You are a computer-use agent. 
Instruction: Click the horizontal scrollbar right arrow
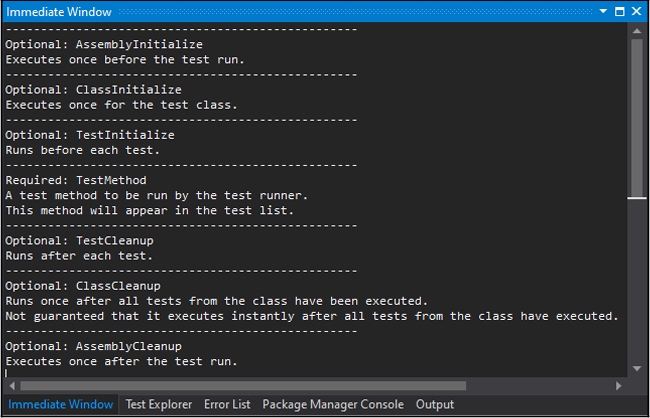tap(621, 385)
